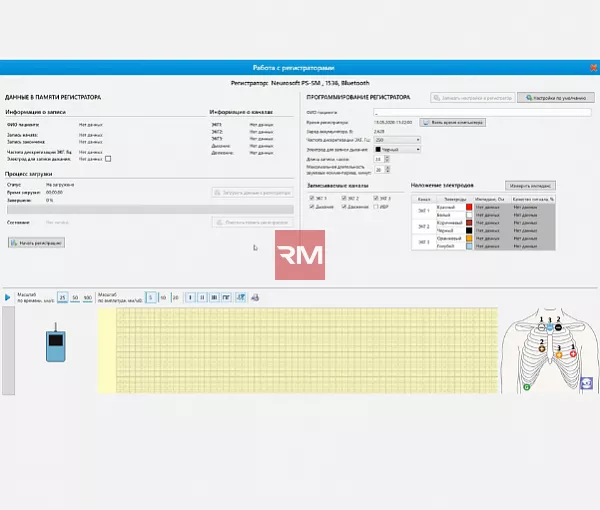The height and width of the screenshot is (510, 600).
Task: Close the Работа с регистраторами window
Action: 593,68
